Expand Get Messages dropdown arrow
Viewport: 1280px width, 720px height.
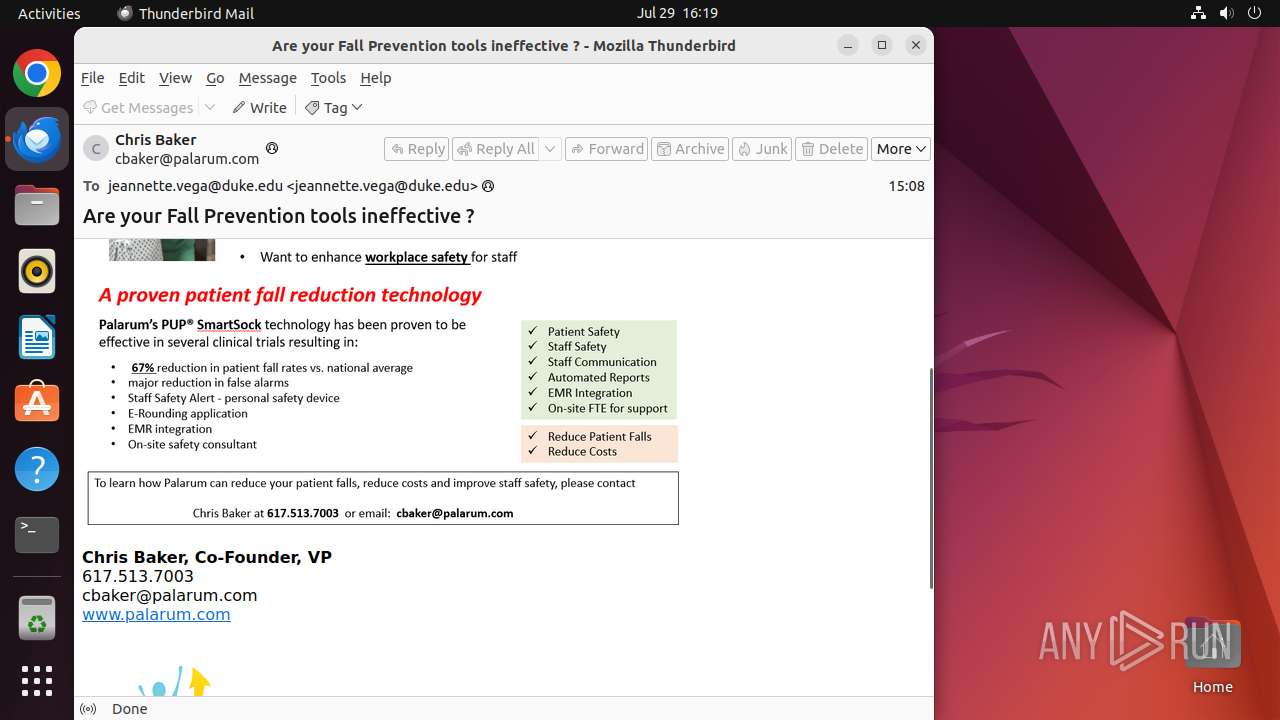[210, 107]
